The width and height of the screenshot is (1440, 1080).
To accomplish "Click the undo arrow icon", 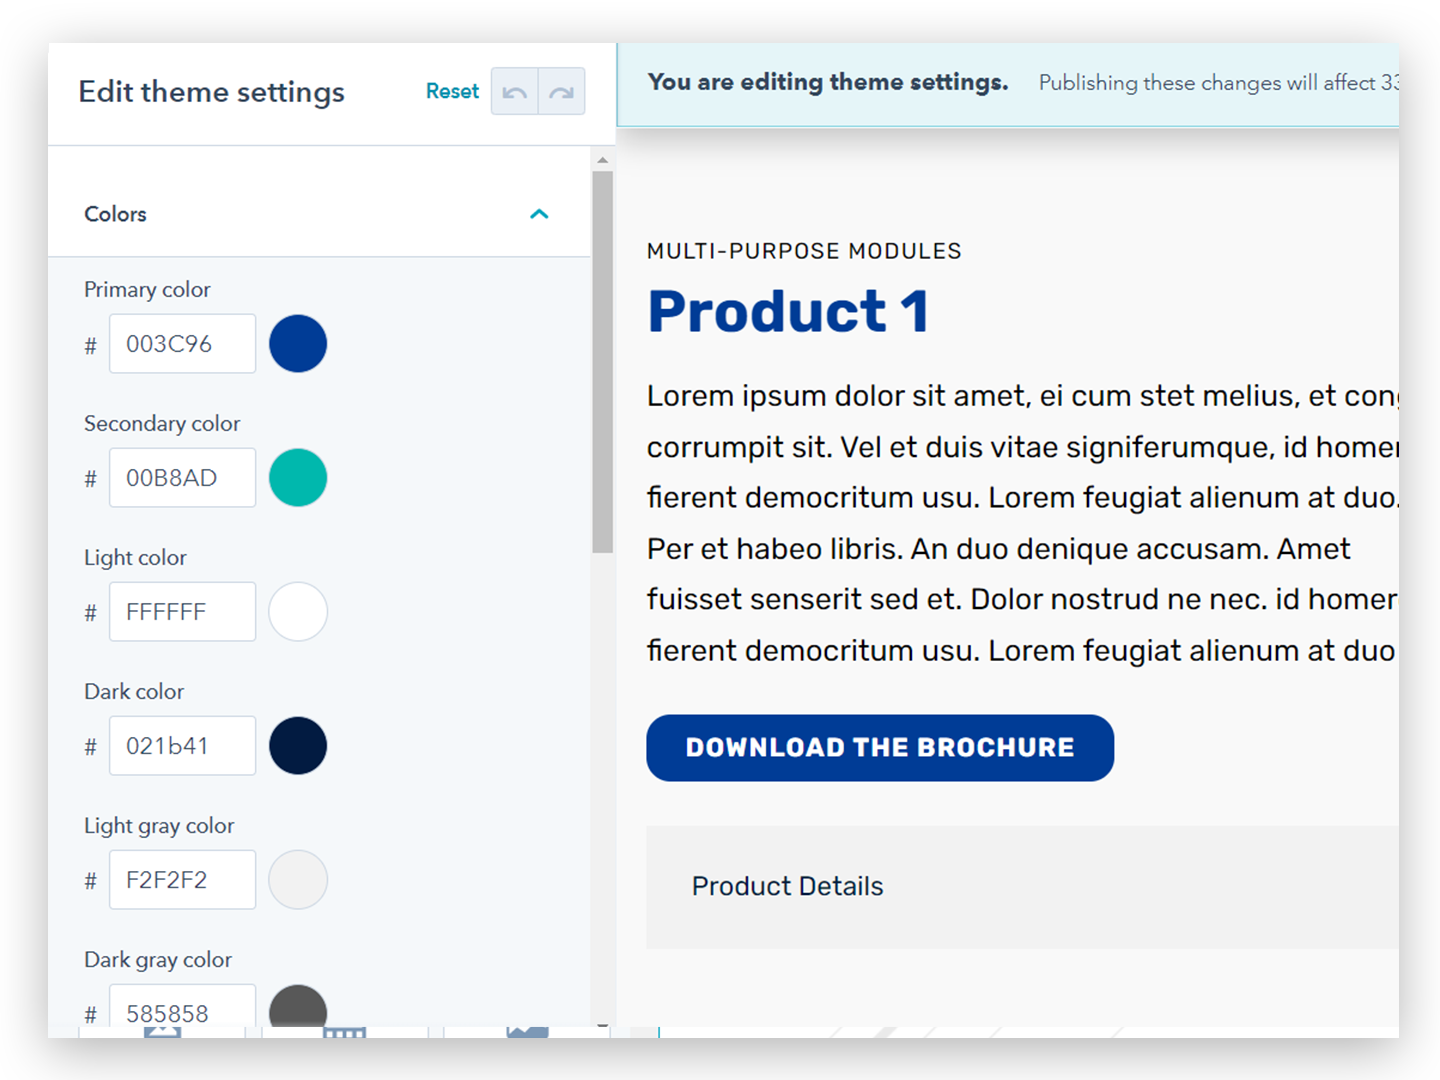I will coord(515,92).
